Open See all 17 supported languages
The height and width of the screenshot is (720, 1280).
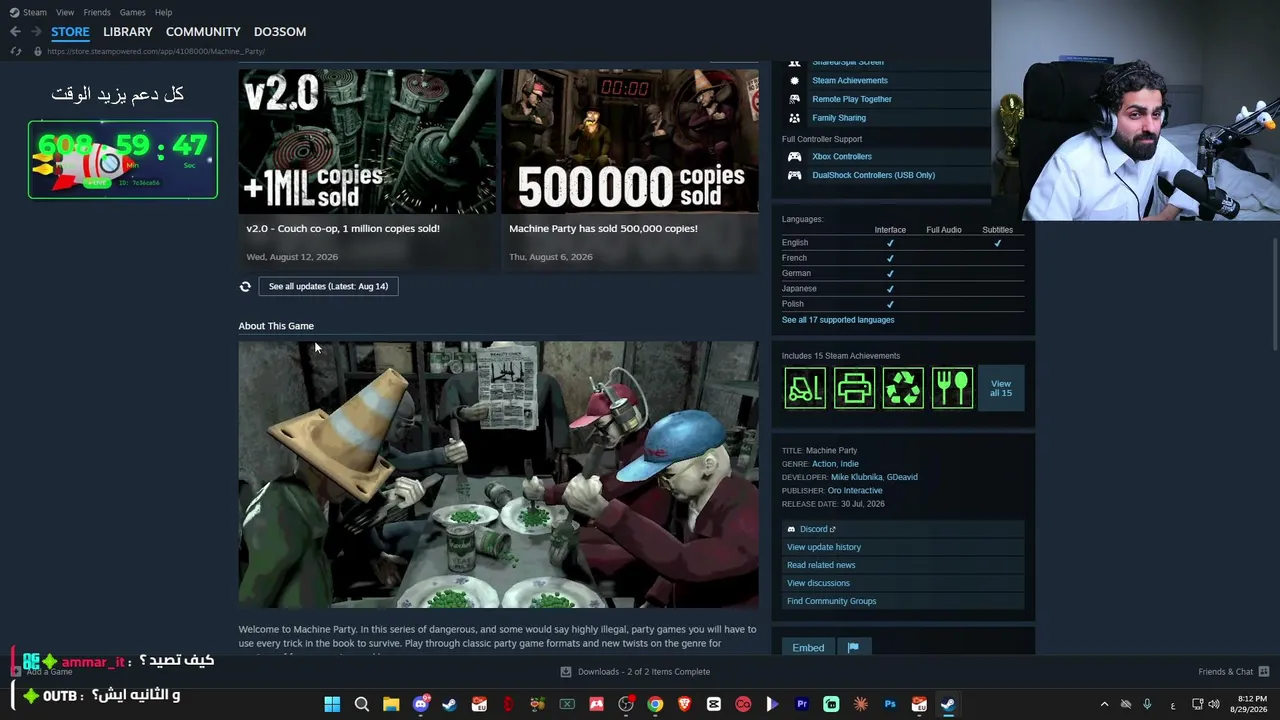(x=838, y=320)
